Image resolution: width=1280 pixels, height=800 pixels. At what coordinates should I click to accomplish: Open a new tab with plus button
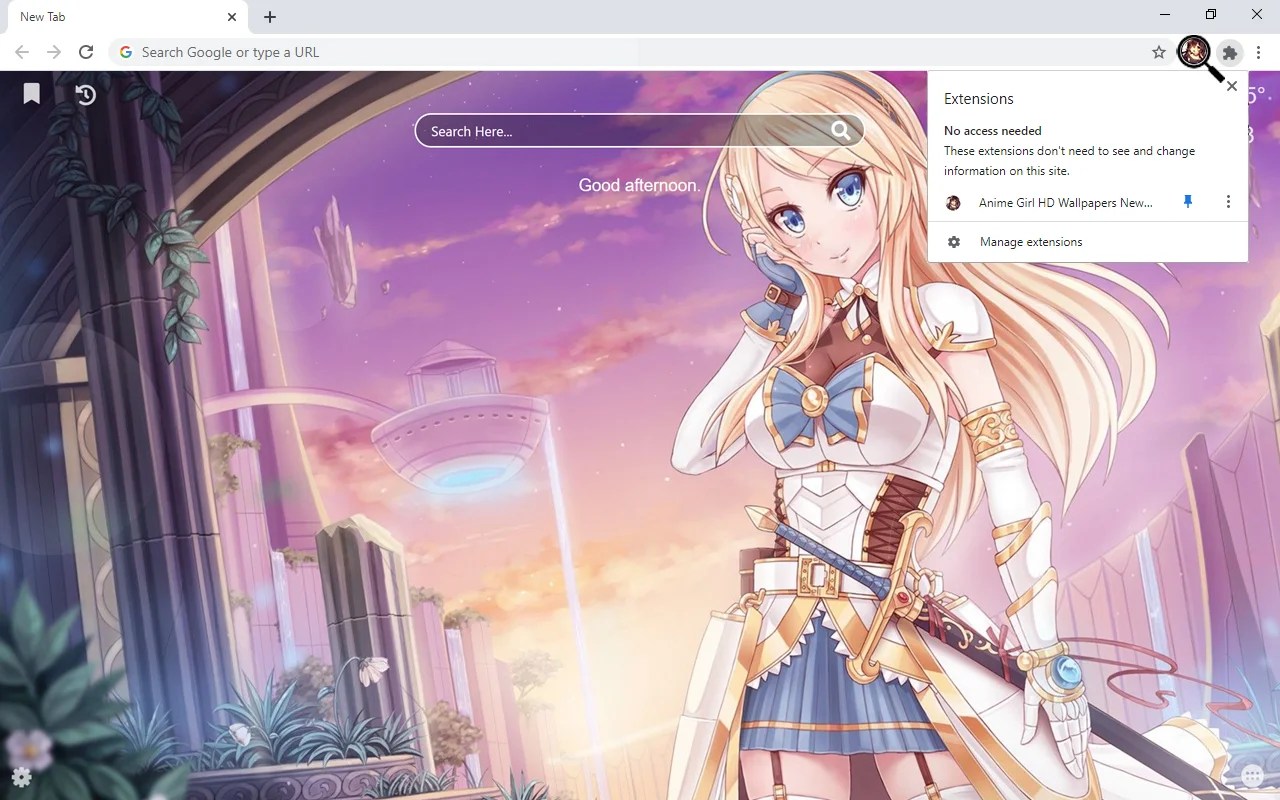[x=270, y=17]
